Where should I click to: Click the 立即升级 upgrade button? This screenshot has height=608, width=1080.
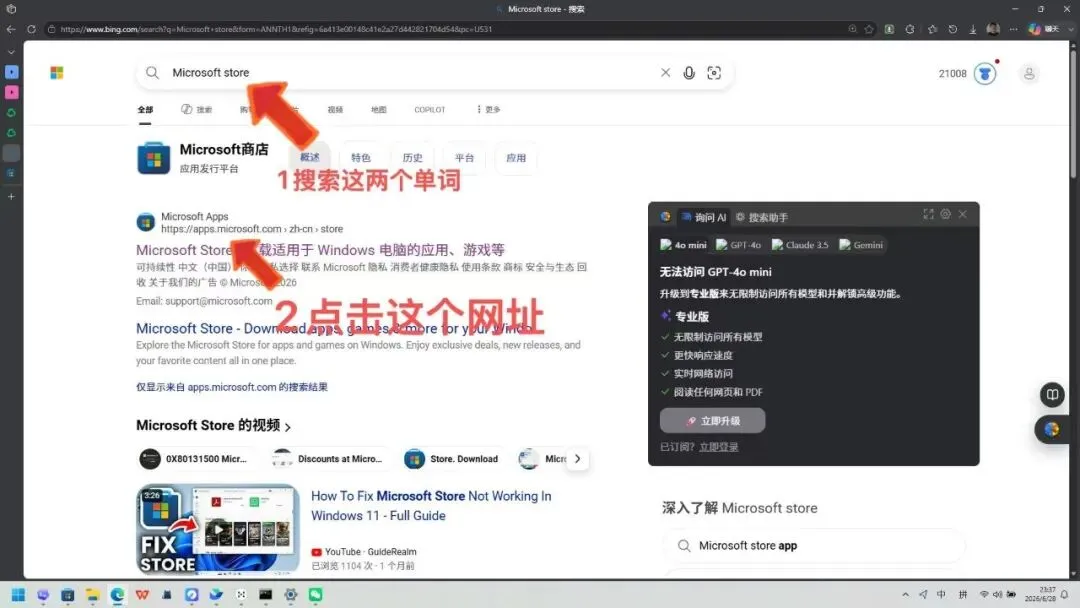(x=712, y=421)
